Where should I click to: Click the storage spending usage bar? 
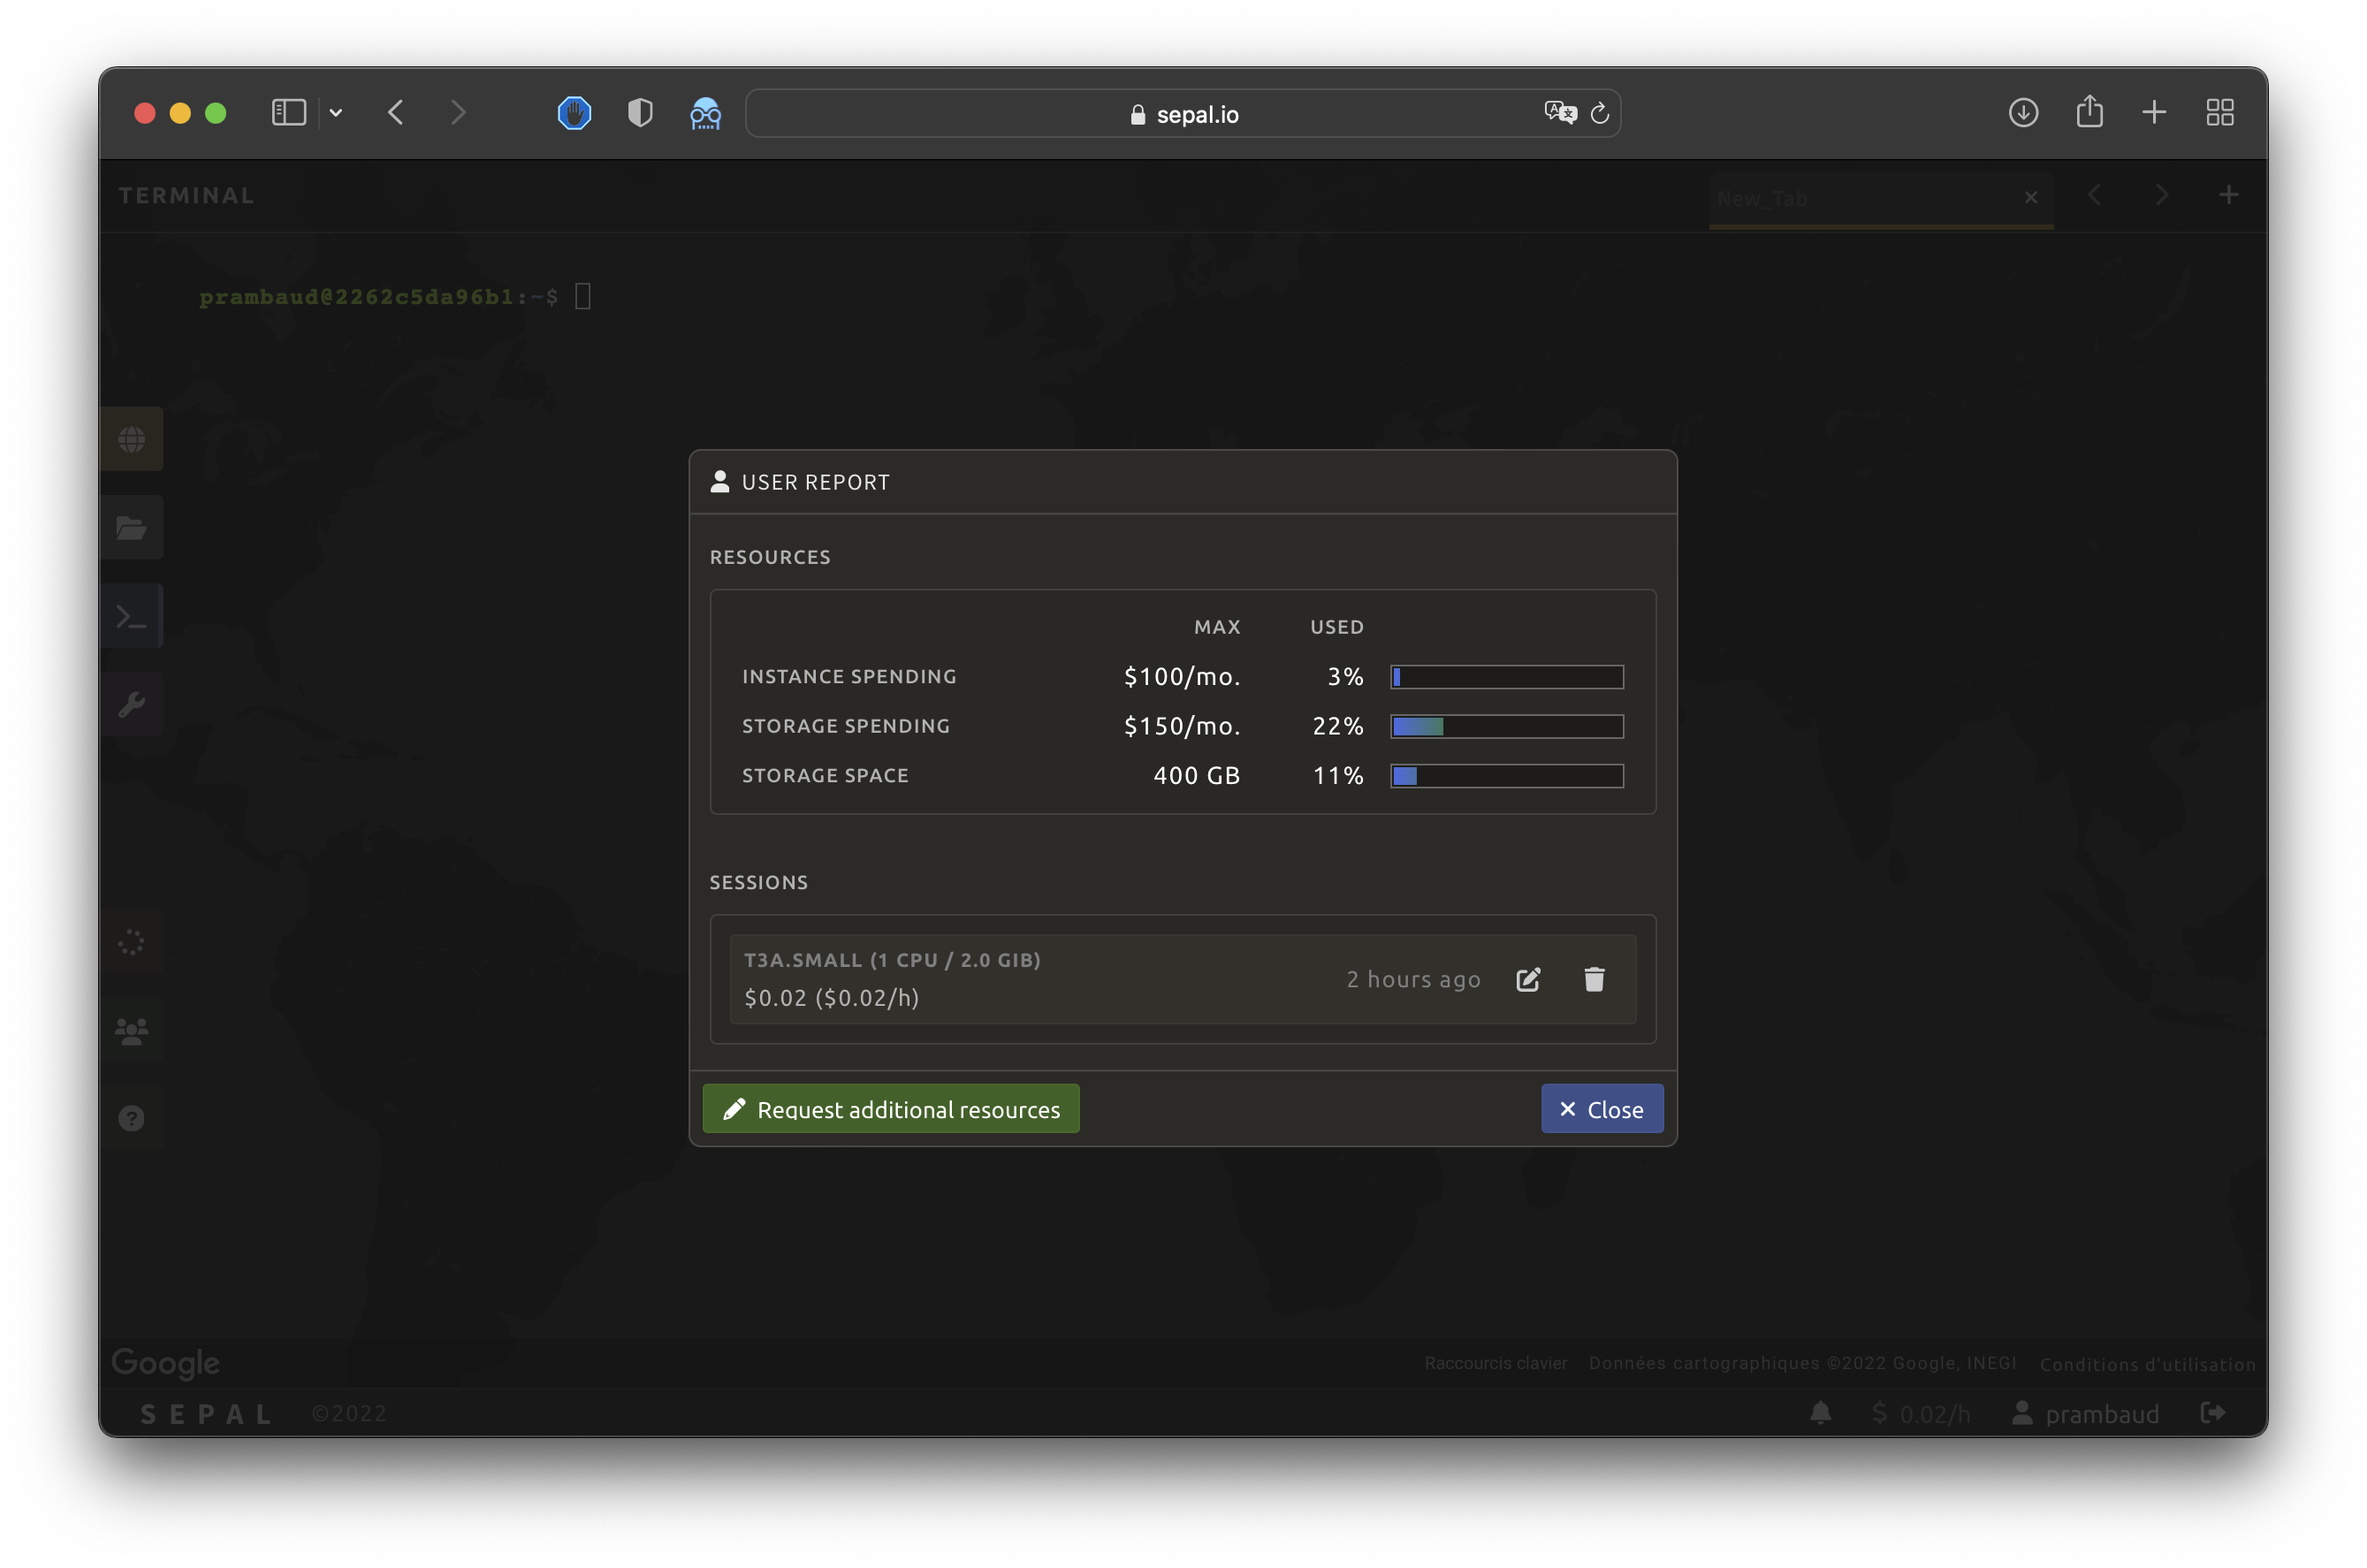1506,726
